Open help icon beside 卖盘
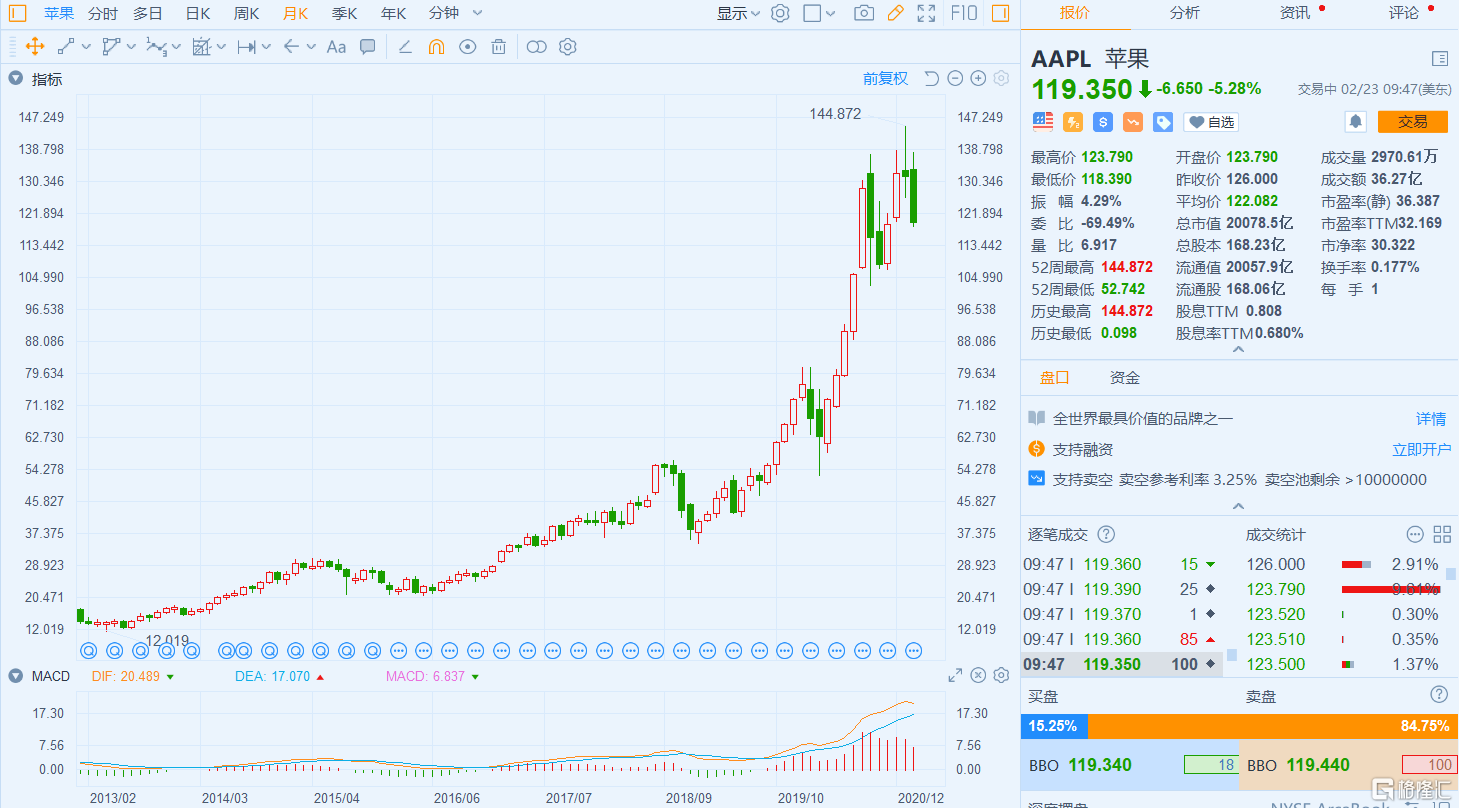The image size is (1459, 808). coord(1439,694)
